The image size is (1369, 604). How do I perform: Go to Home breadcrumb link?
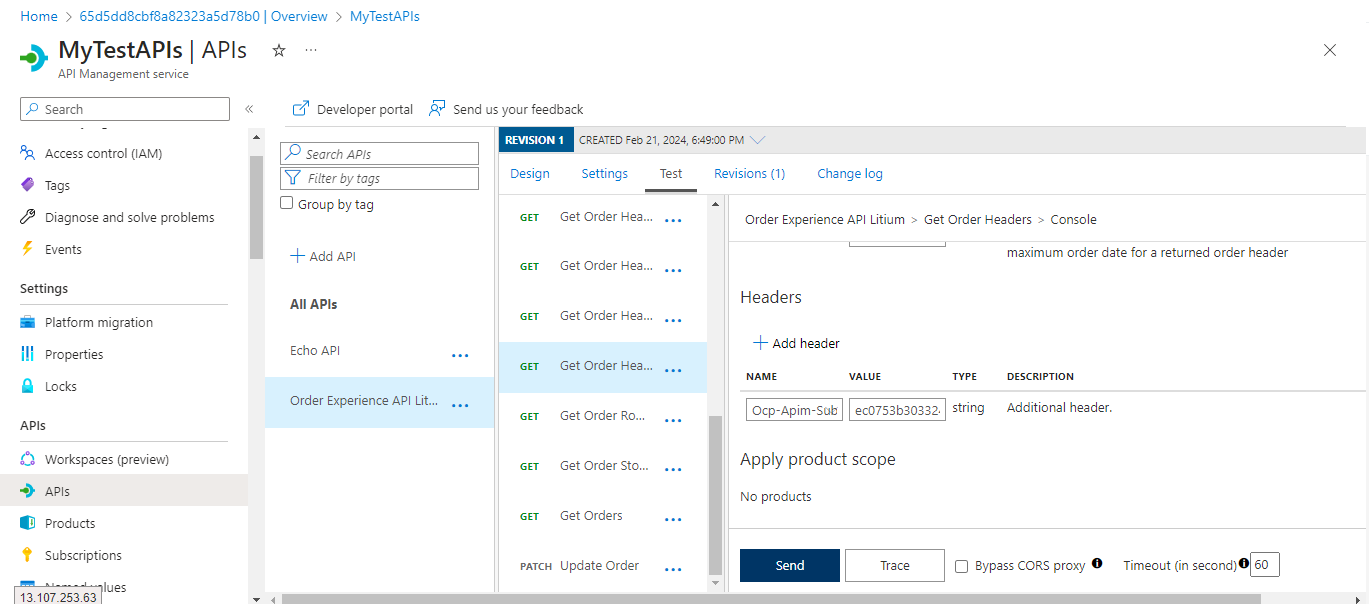[x=39, y=16]
